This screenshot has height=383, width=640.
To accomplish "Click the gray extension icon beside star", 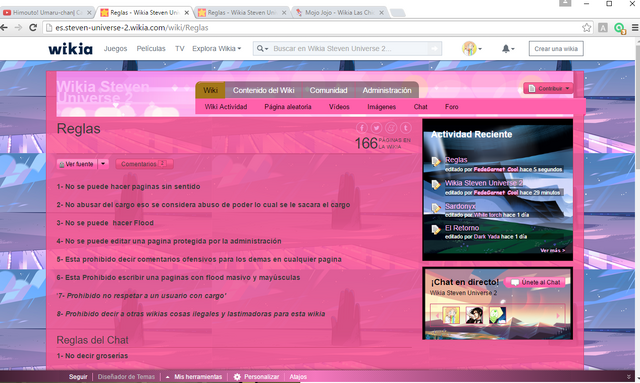I will click(x=603, y=28).
